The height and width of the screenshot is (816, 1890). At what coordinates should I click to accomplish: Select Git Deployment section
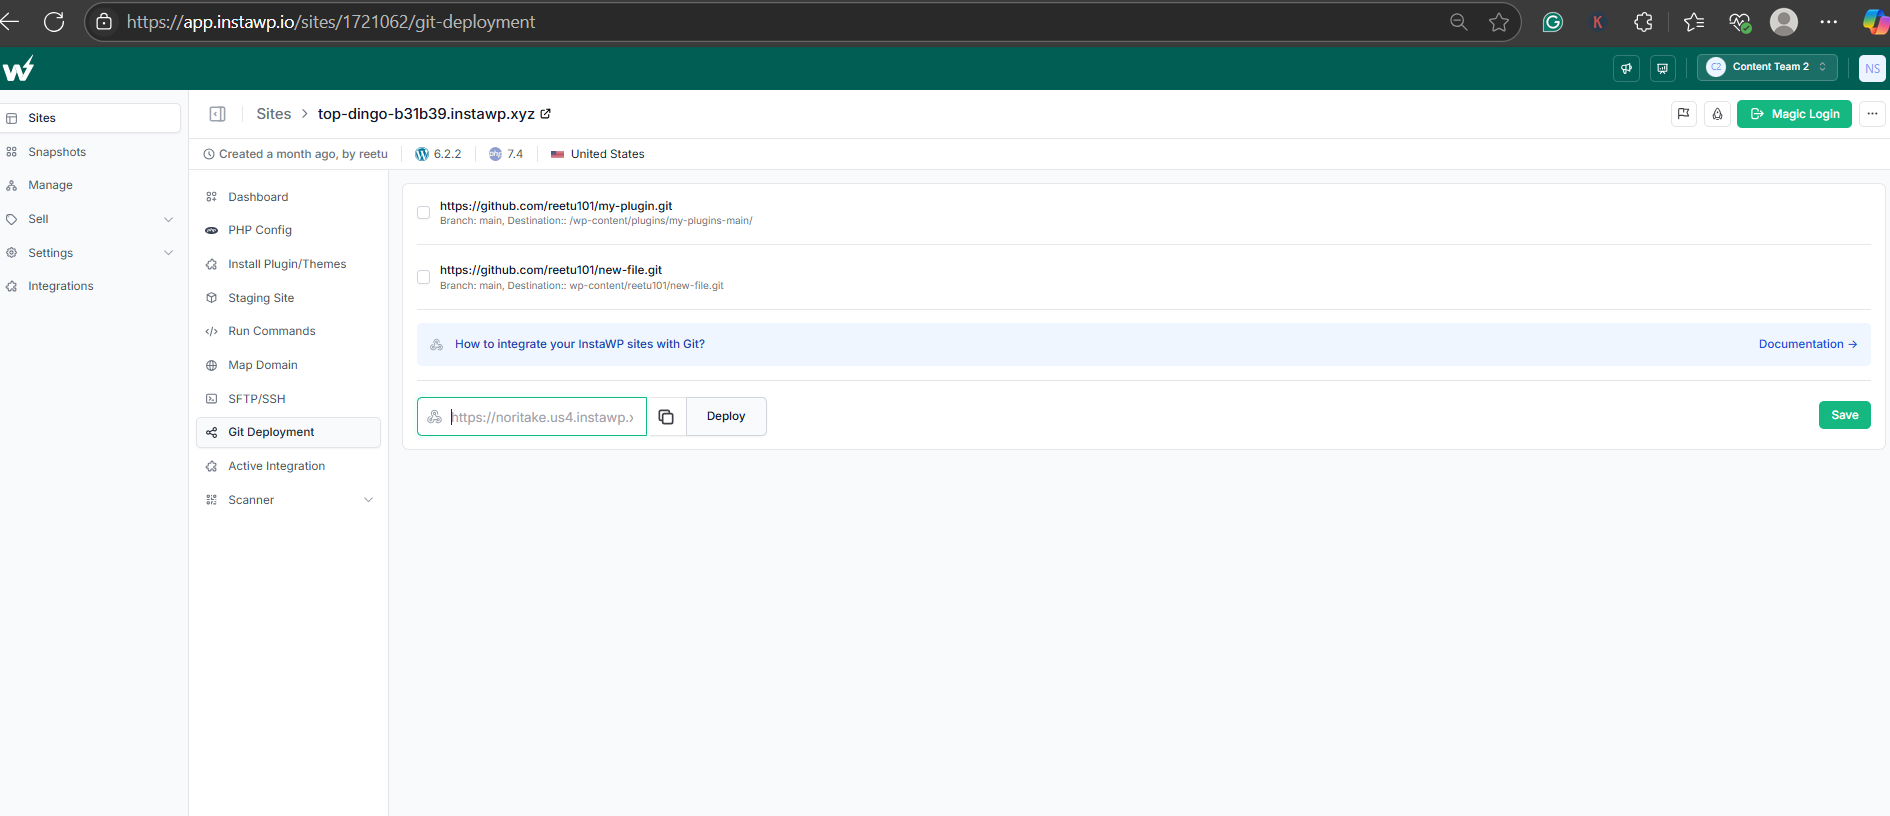[288, 432]
